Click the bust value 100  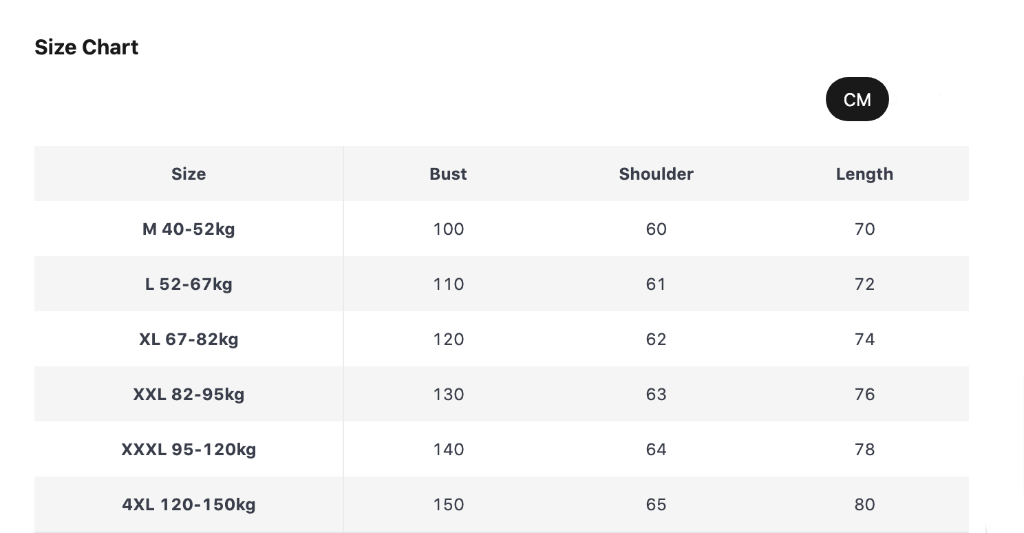point(448,229)
